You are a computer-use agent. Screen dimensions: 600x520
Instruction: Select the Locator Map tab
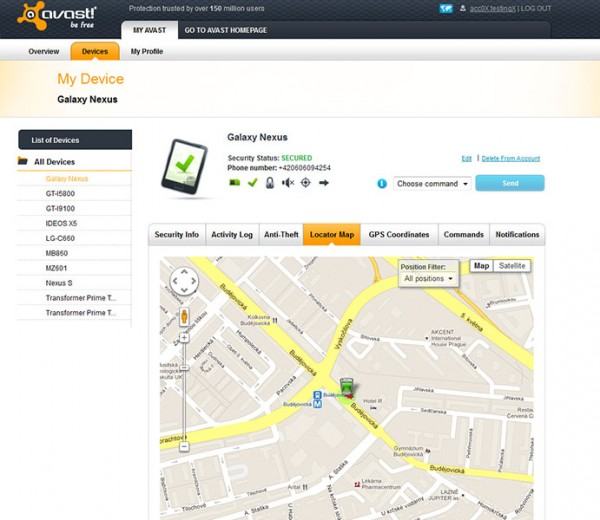(x=332, y=235)
